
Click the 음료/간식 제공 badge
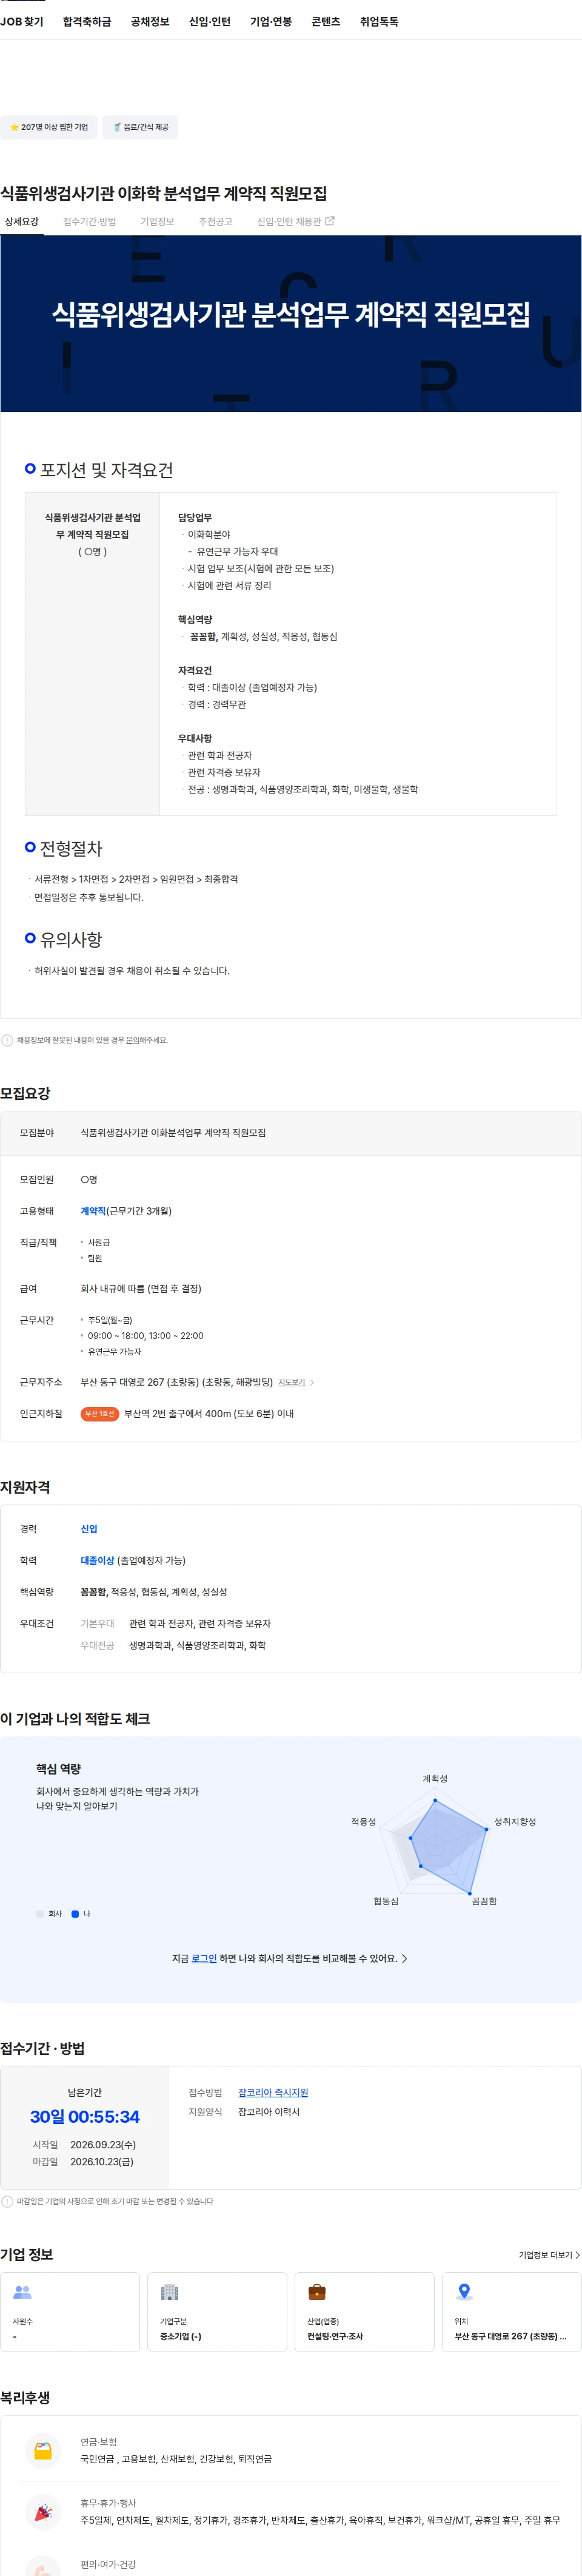[x=140, y=127]
